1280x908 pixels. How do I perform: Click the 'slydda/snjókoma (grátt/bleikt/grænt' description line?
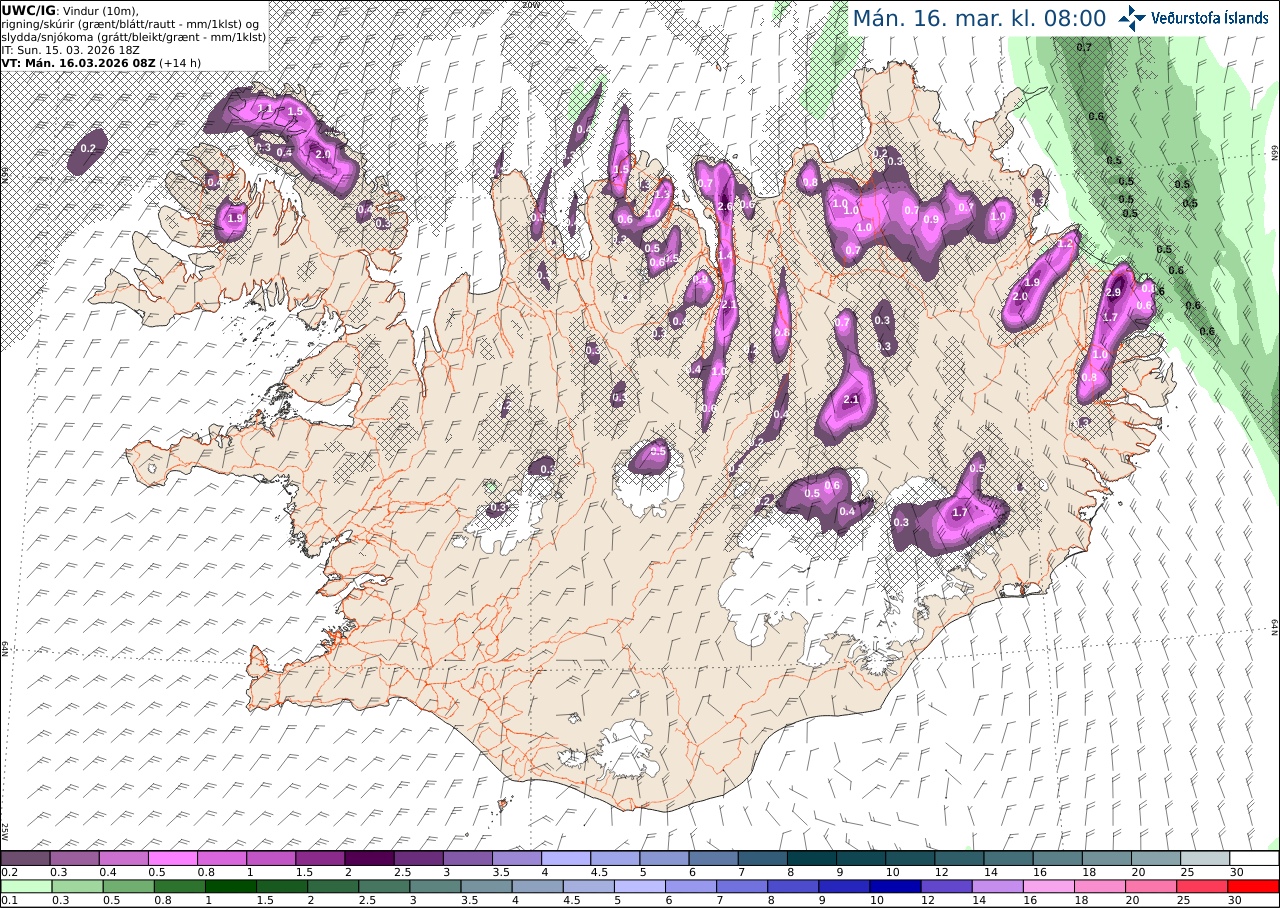[x=133, y=36]
